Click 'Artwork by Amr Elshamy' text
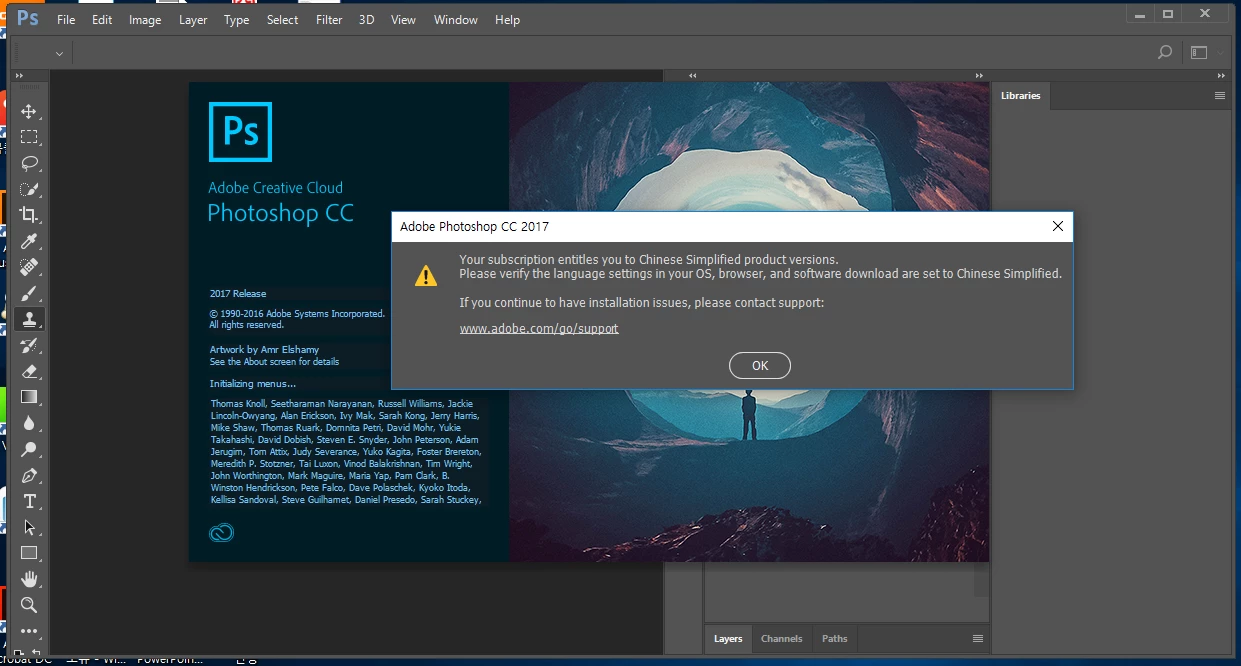1241x666 pixels. 264,350
